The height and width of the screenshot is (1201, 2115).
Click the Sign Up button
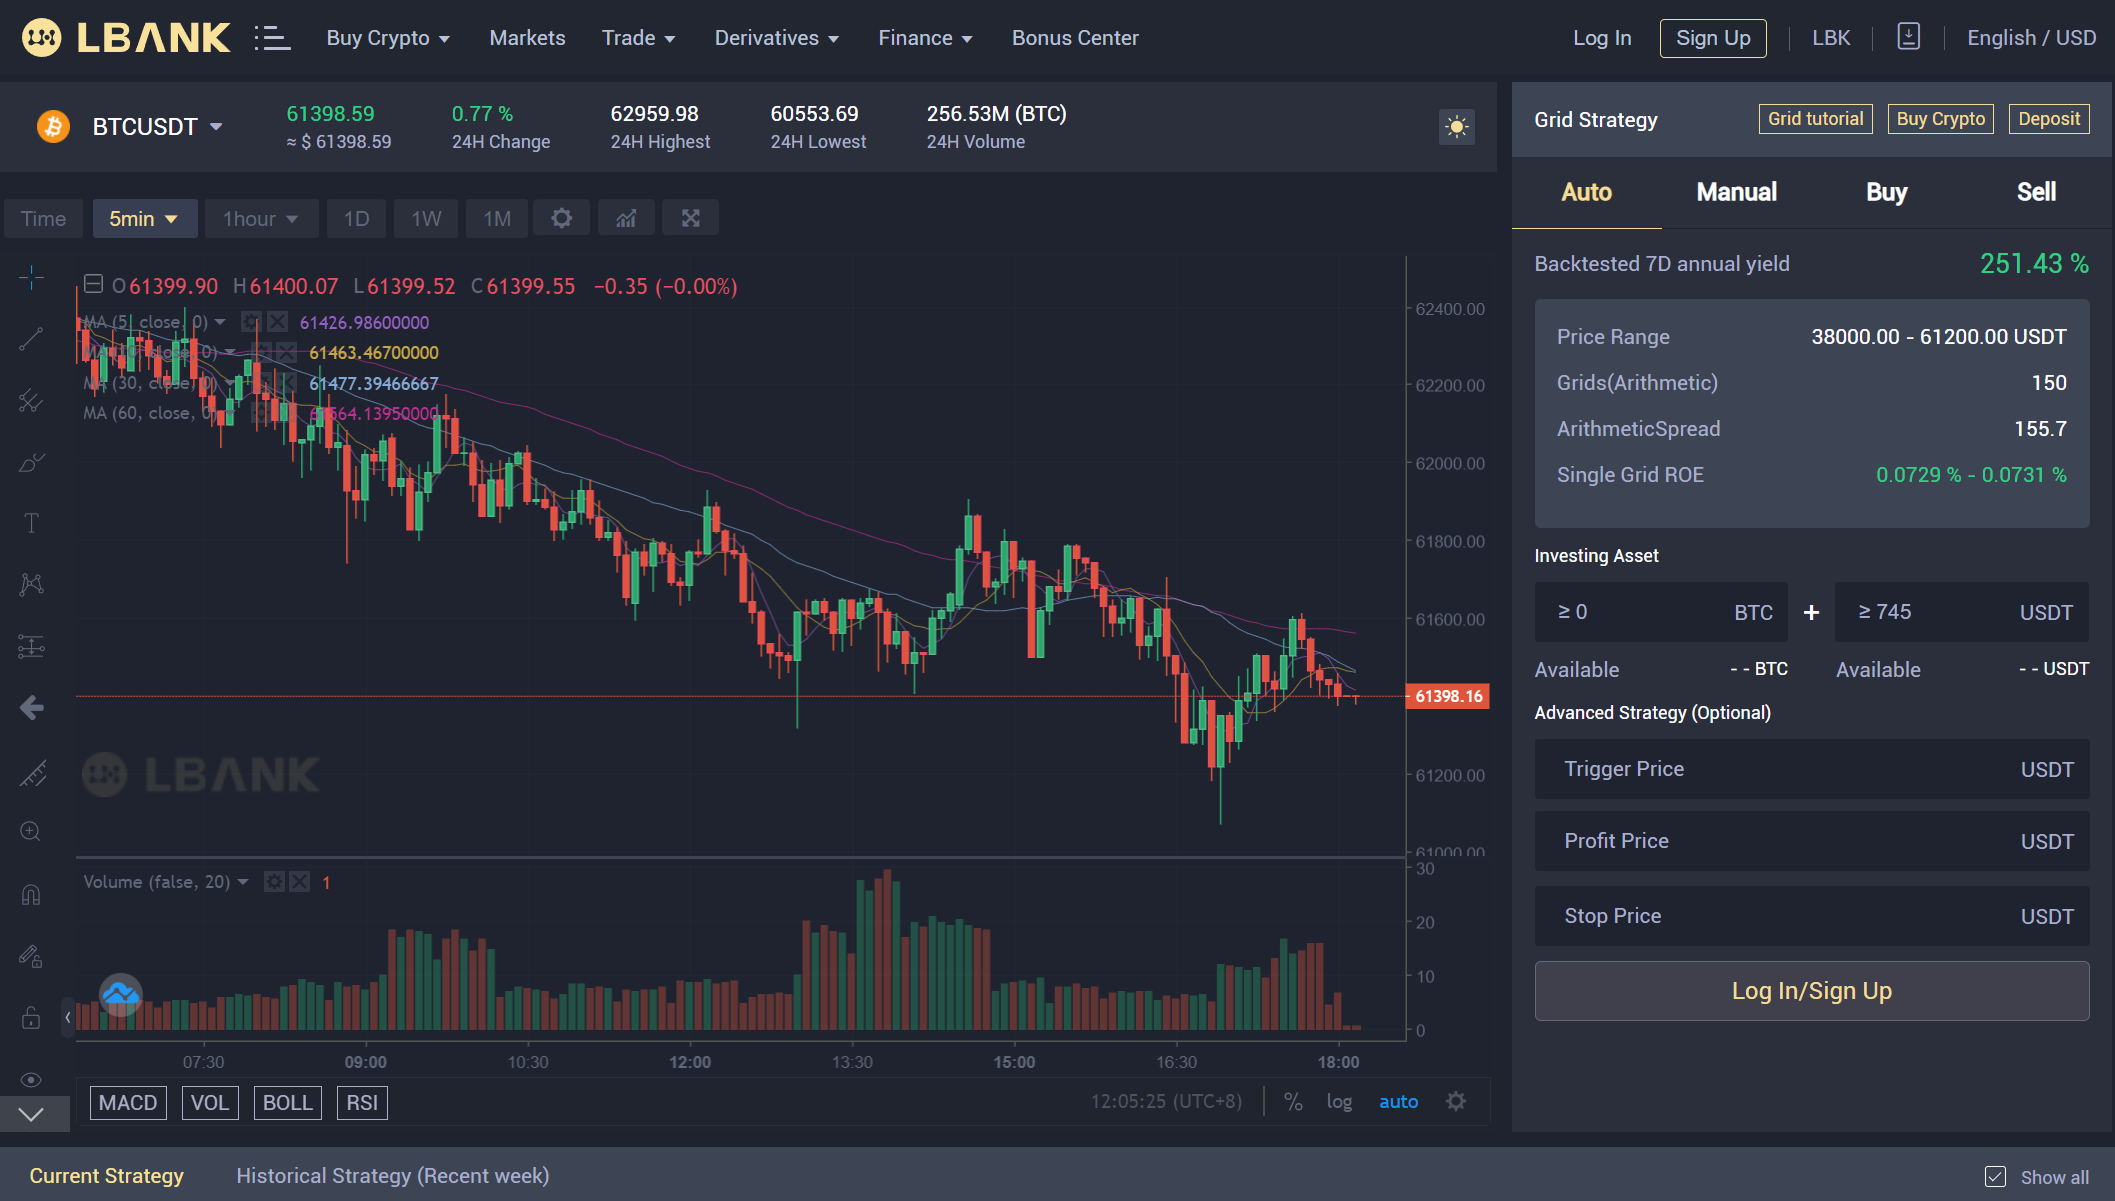pos(1713,38)
